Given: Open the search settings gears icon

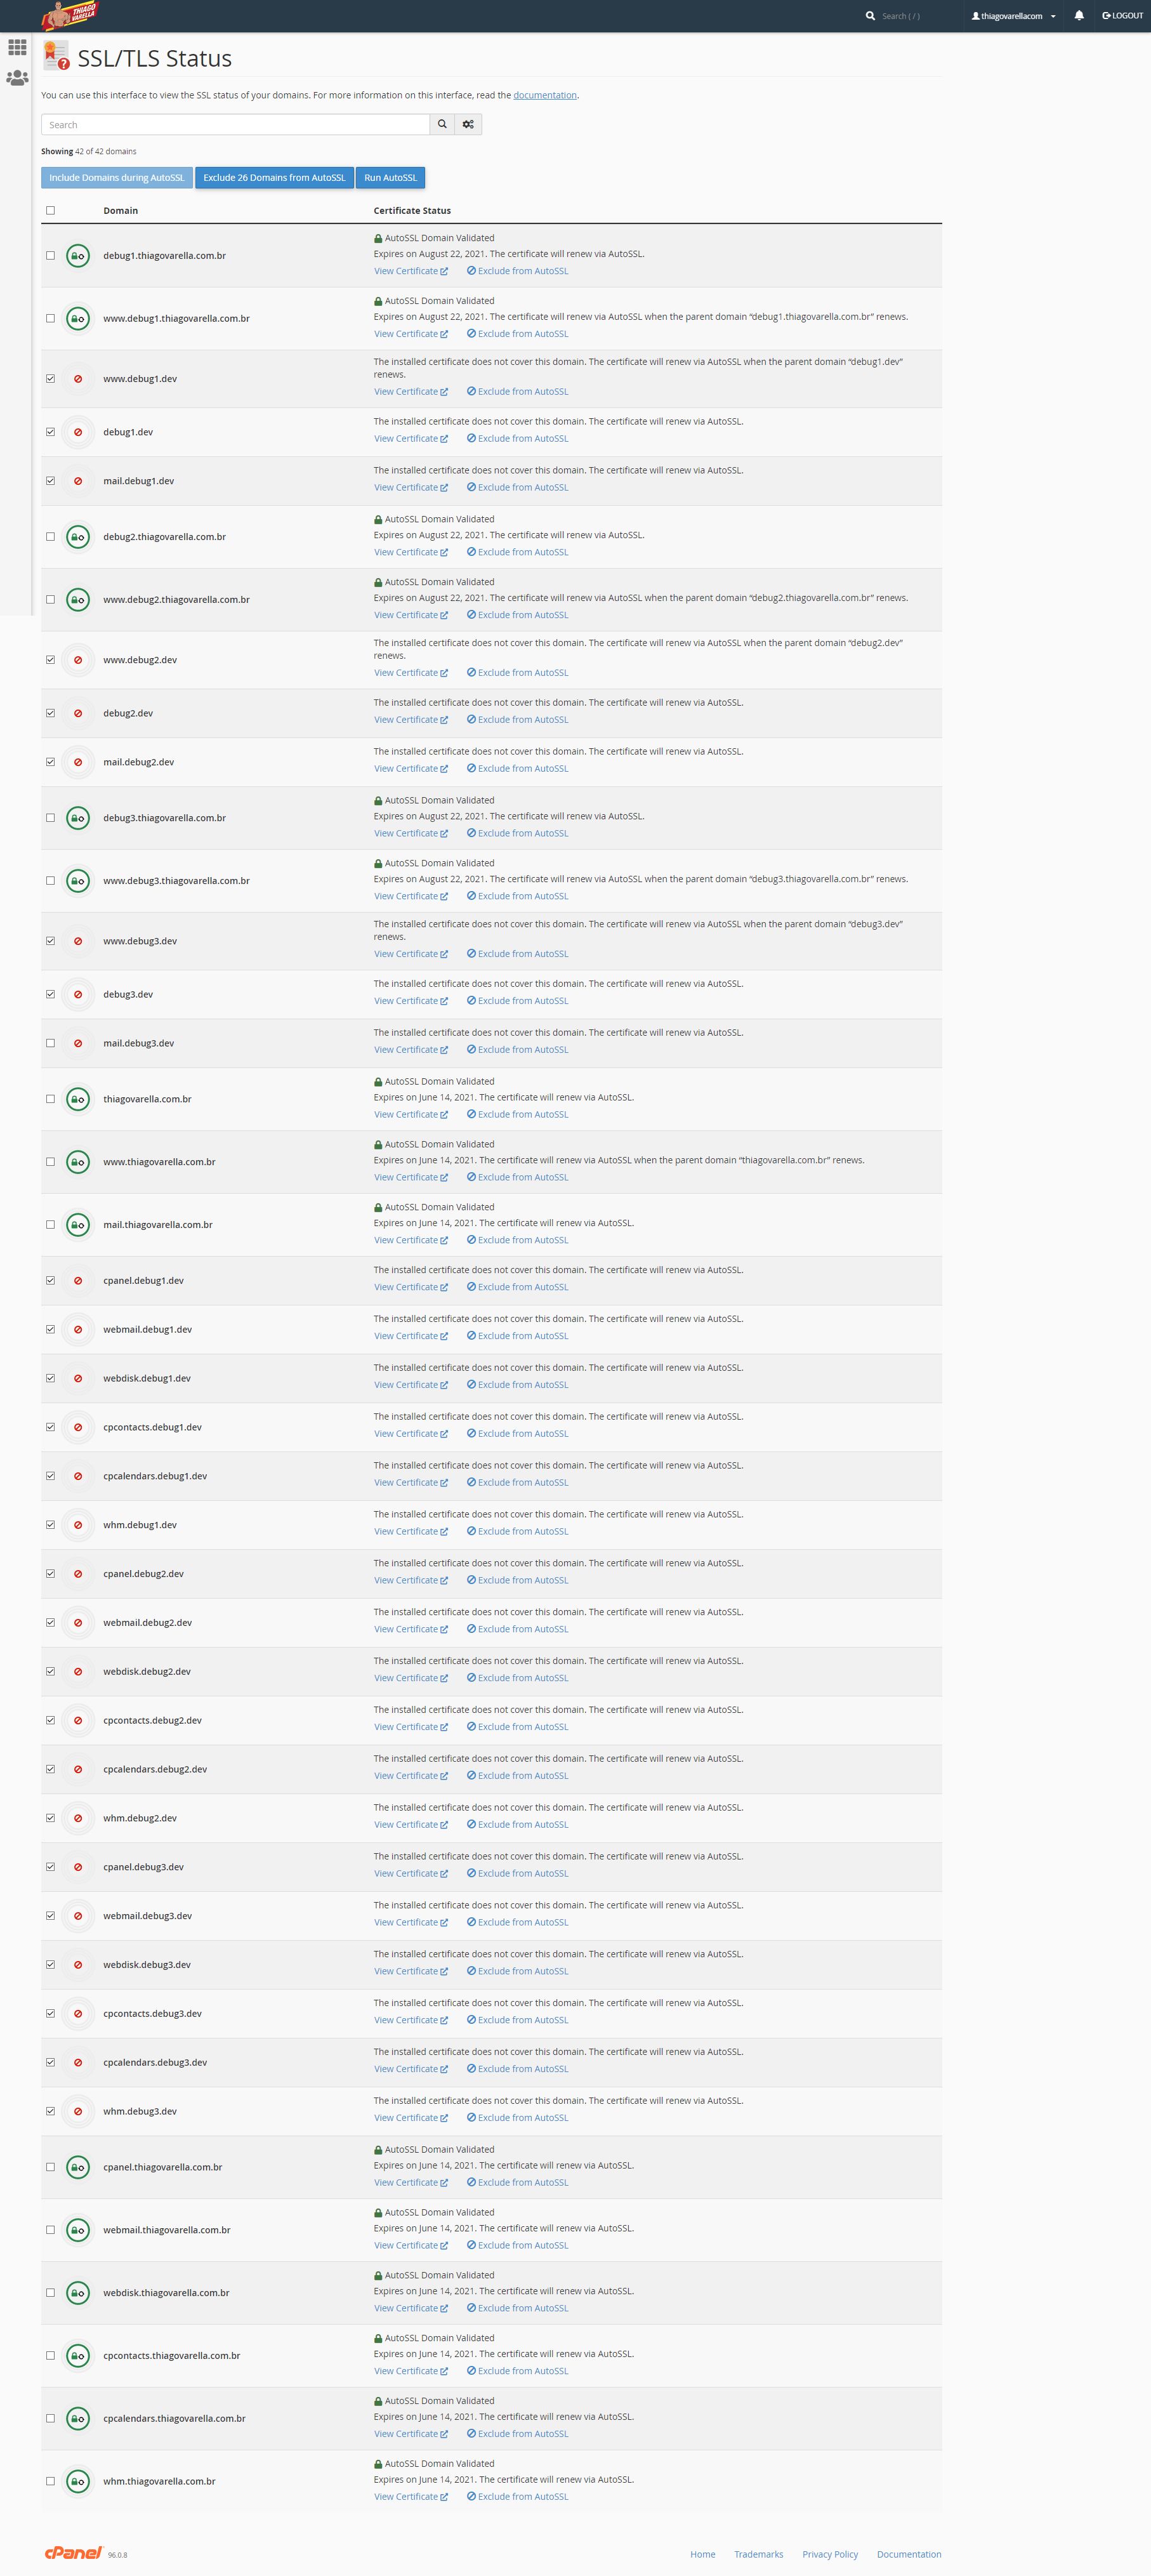Looking at the screenshot, I should point(468,124).
